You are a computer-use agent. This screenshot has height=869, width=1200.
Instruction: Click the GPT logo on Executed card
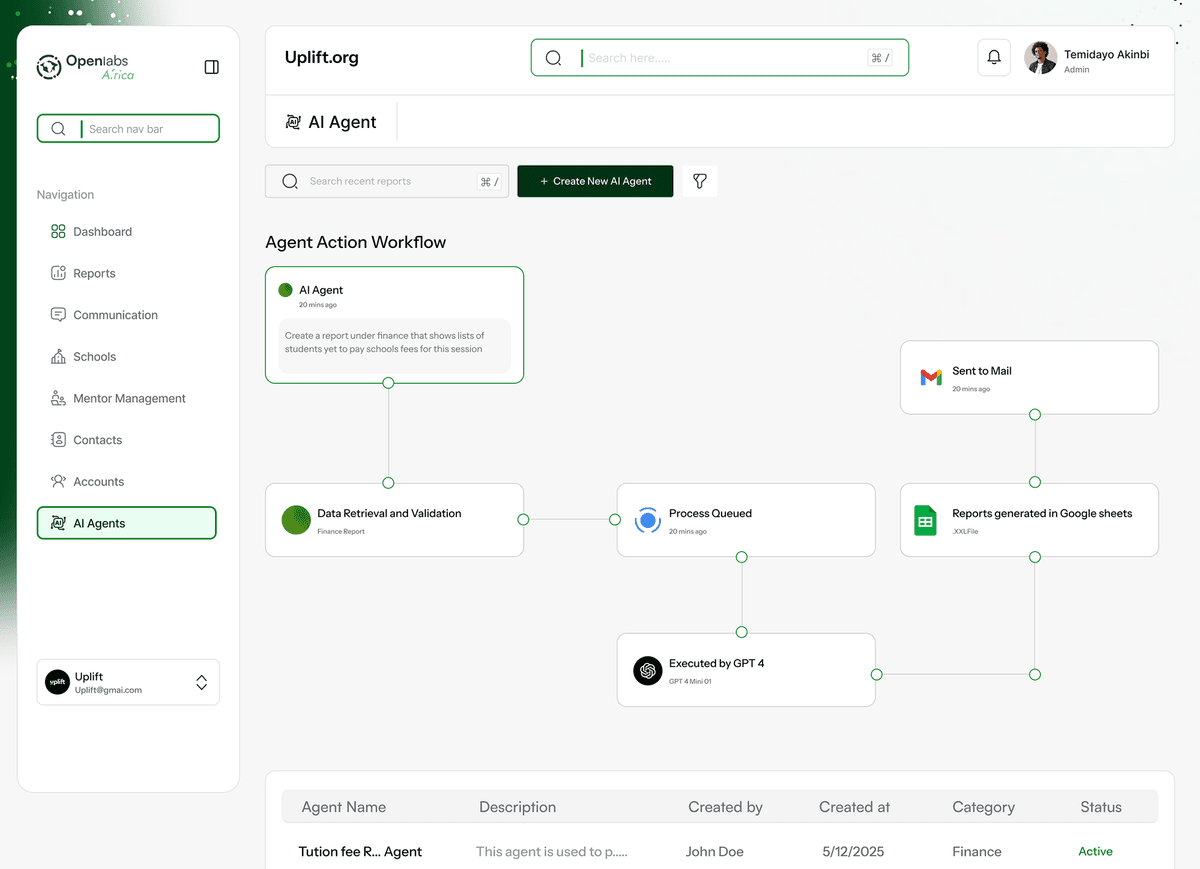(x=648, y=670)
